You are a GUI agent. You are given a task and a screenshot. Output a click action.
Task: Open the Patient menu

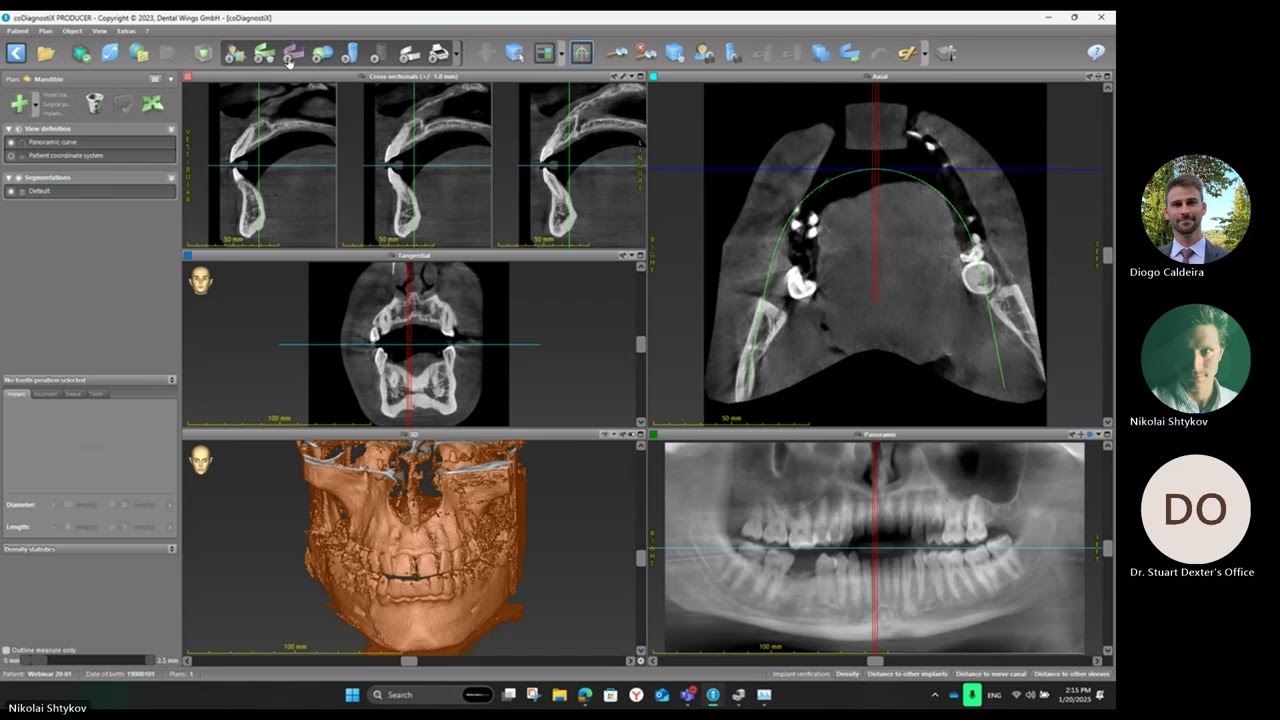[17, 31]
